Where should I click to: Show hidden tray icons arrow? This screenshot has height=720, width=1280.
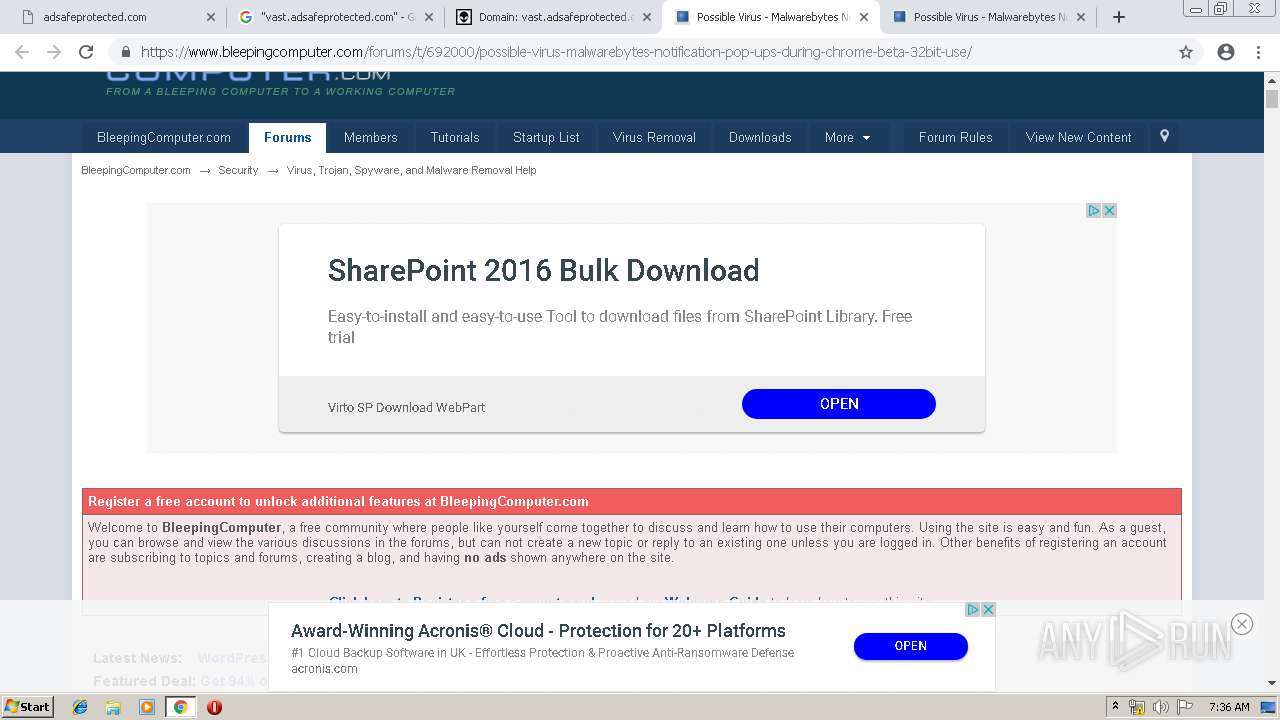[1115, 707]
